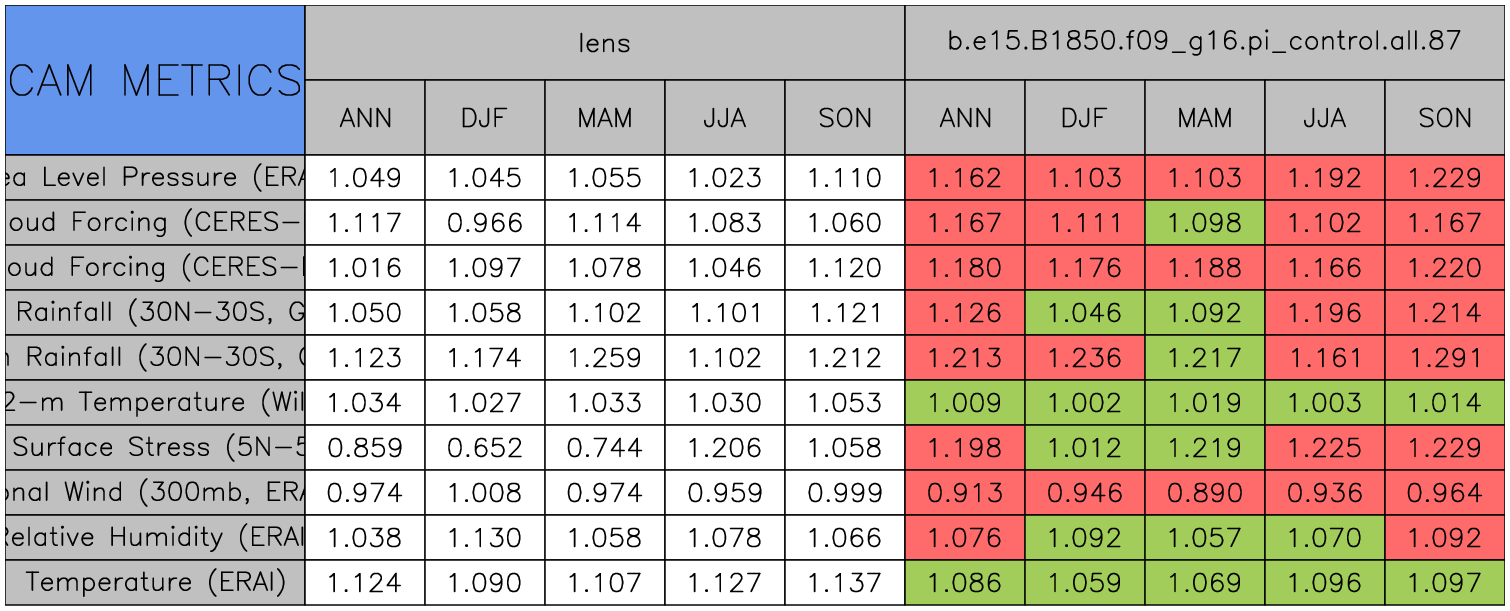The height and width of the screenshot is (611, 1510).
Task: Select the green cell showing 1.098
Action: (x=1205, y=222)
